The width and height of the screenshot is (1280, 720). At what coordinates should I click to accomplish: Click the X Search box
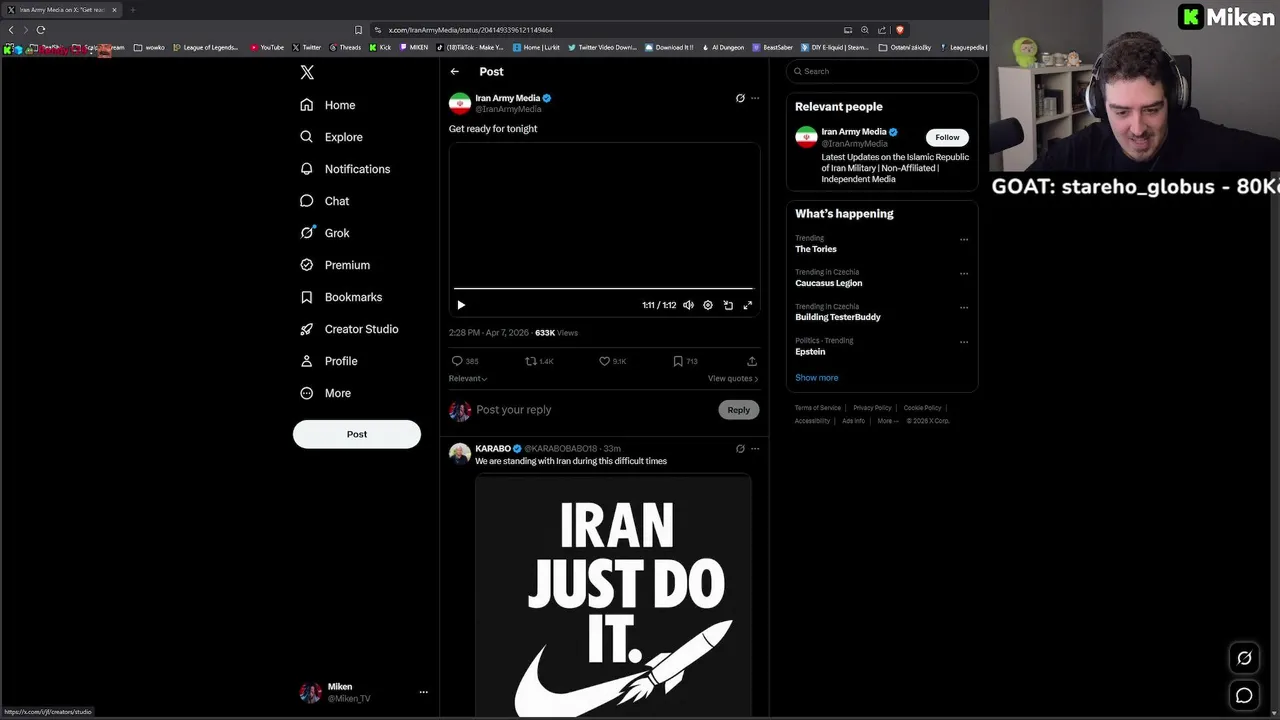pos(882,71)
